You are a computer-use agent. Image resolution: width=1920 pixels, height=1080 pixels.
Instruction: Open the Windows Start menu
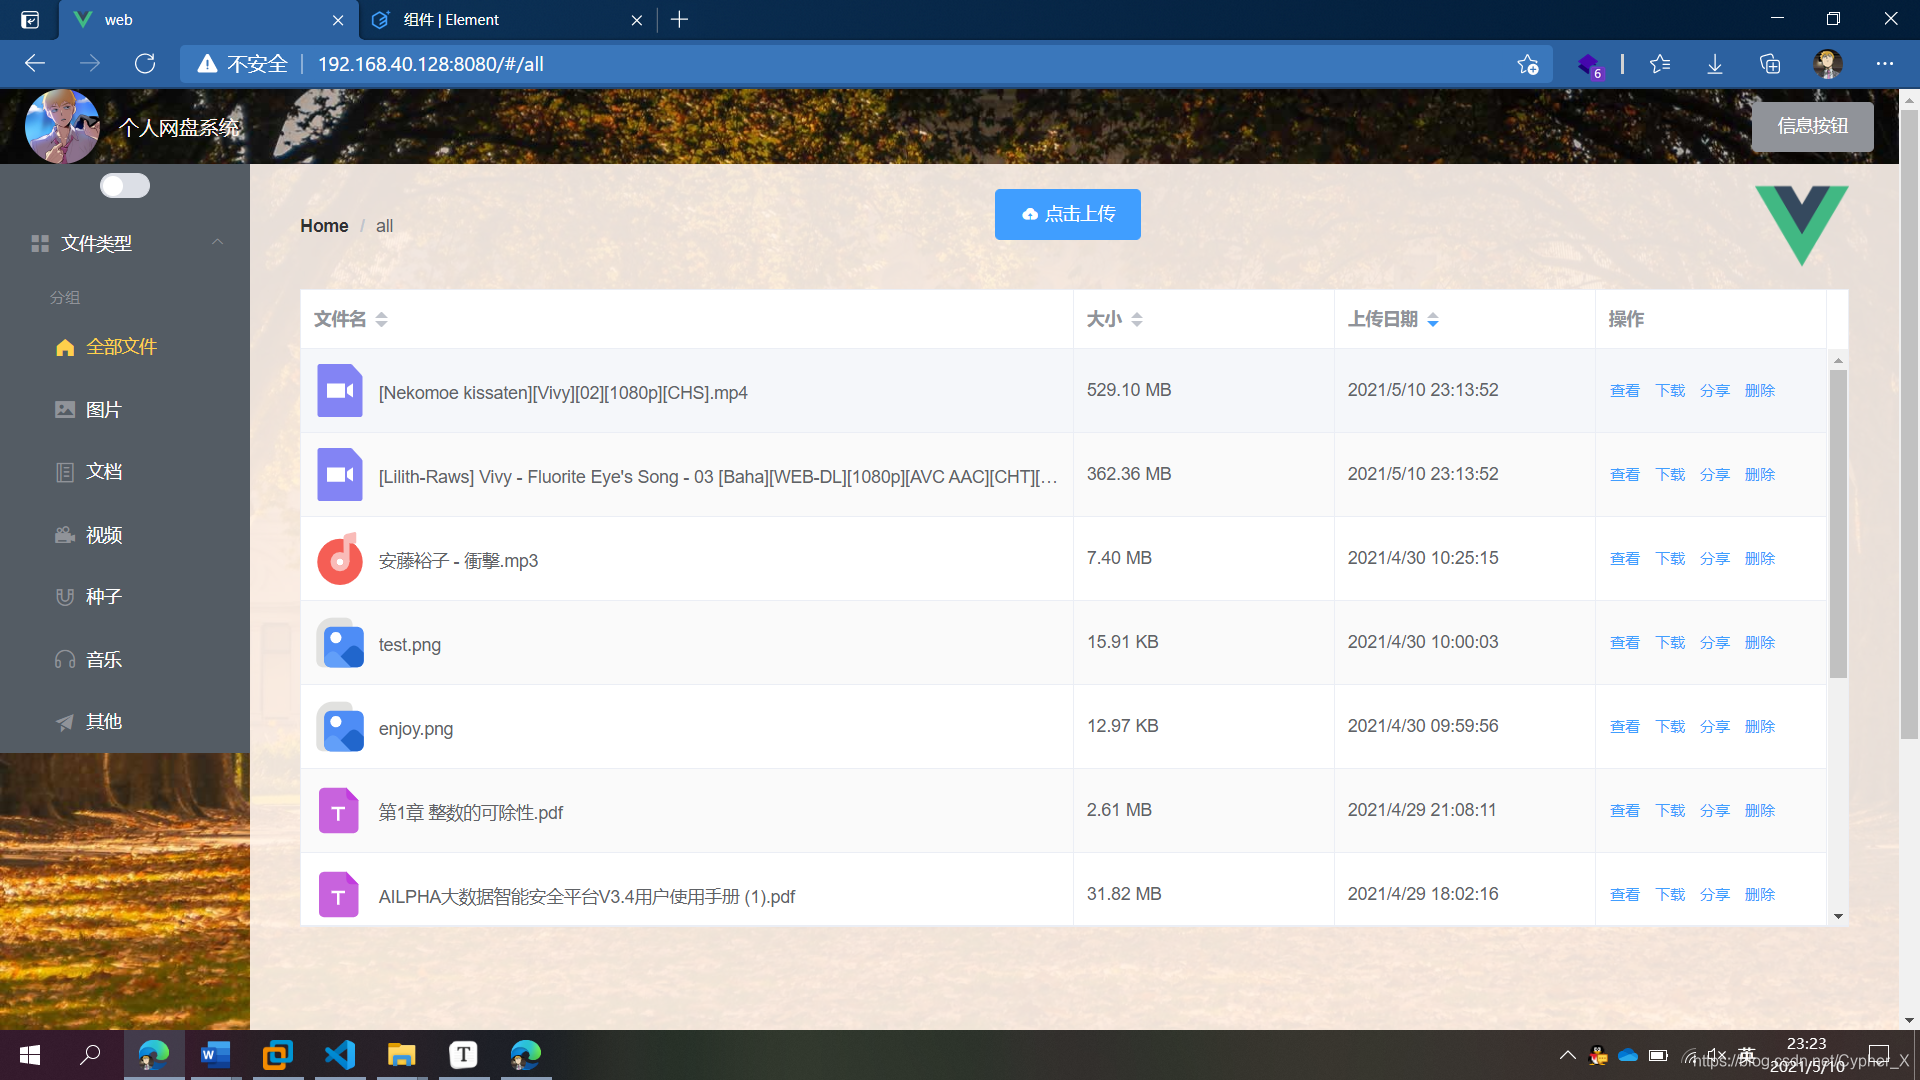[x=30, y=1055]
